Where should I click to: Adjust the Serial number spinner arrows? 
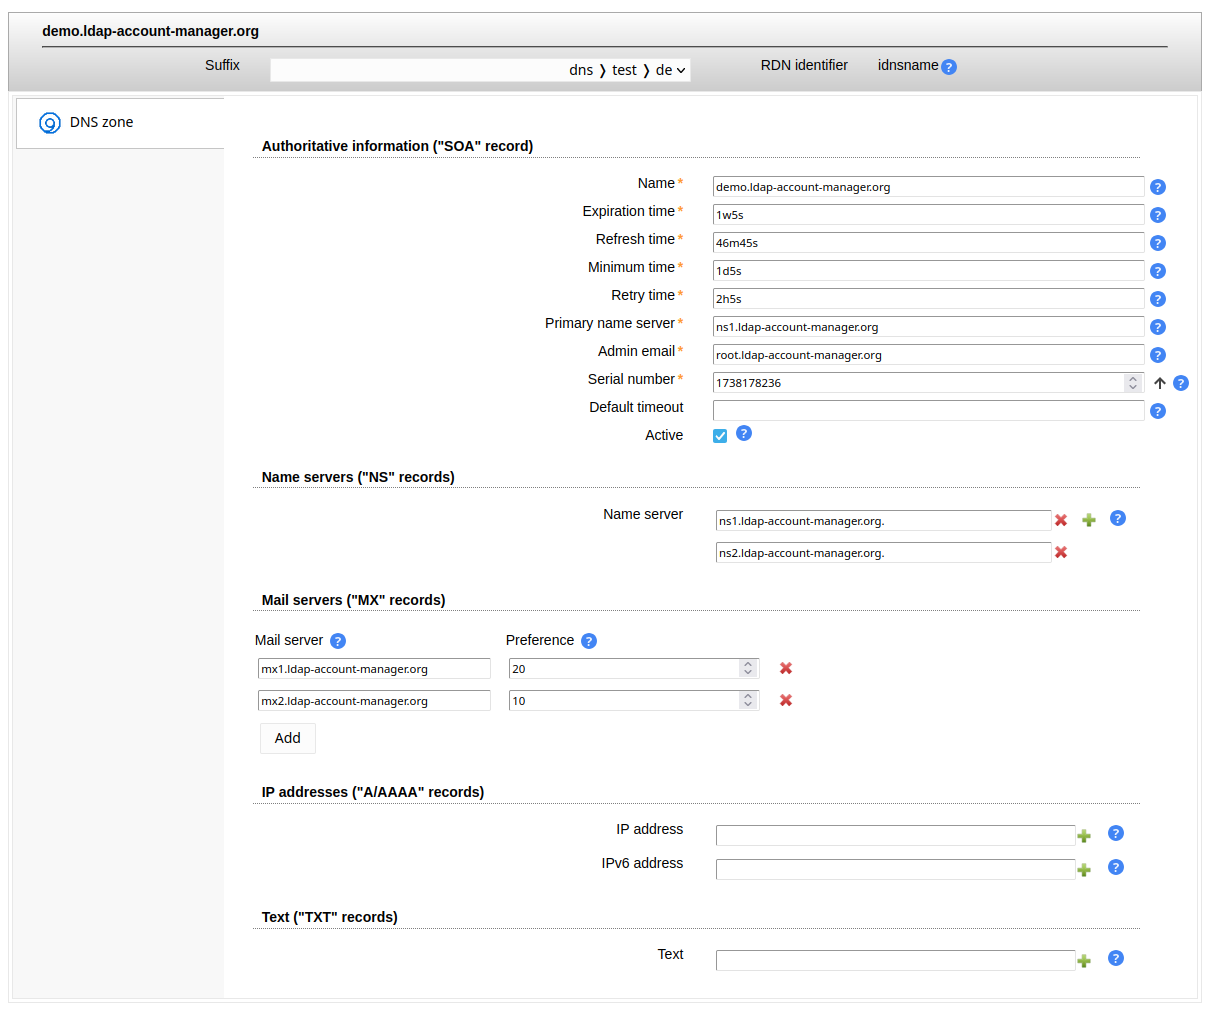pyautogui.click(x=1132, y=383)
